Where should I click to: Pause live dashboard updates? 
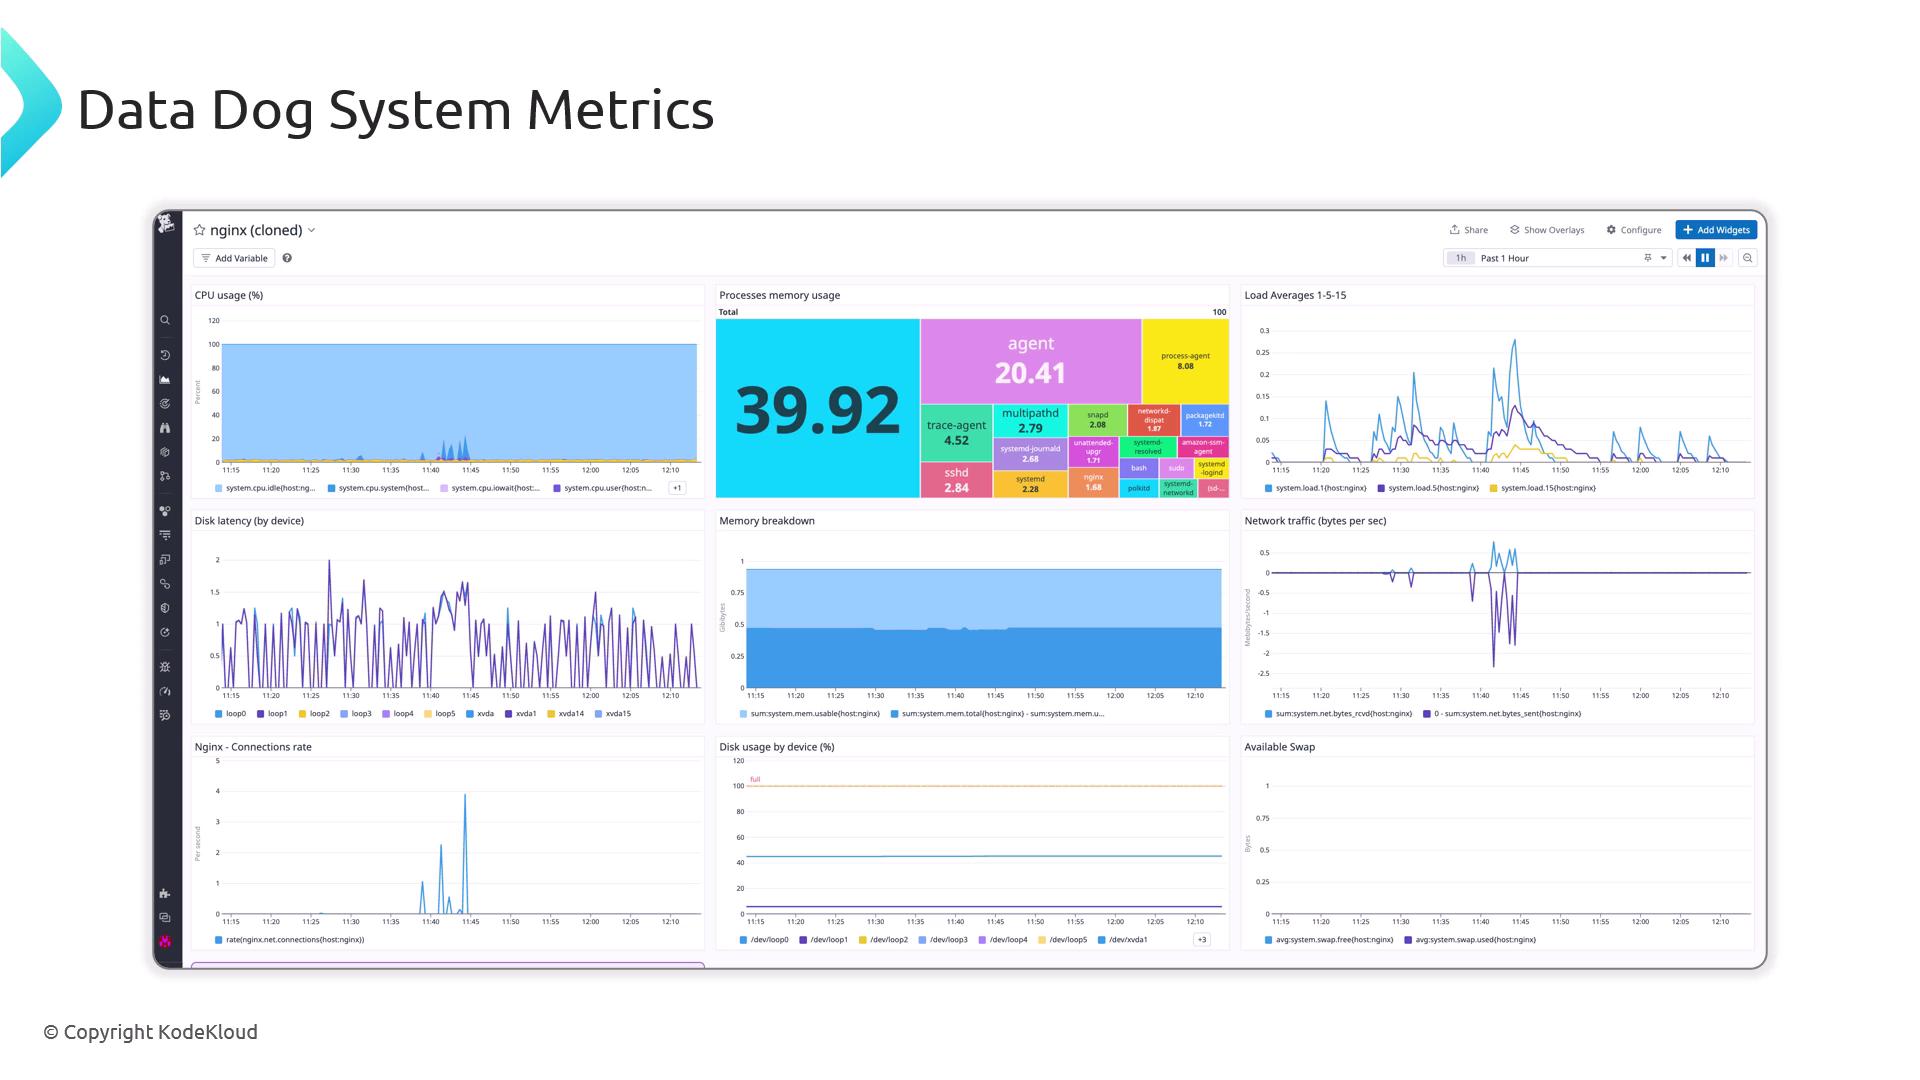(x=1705, y=258)
